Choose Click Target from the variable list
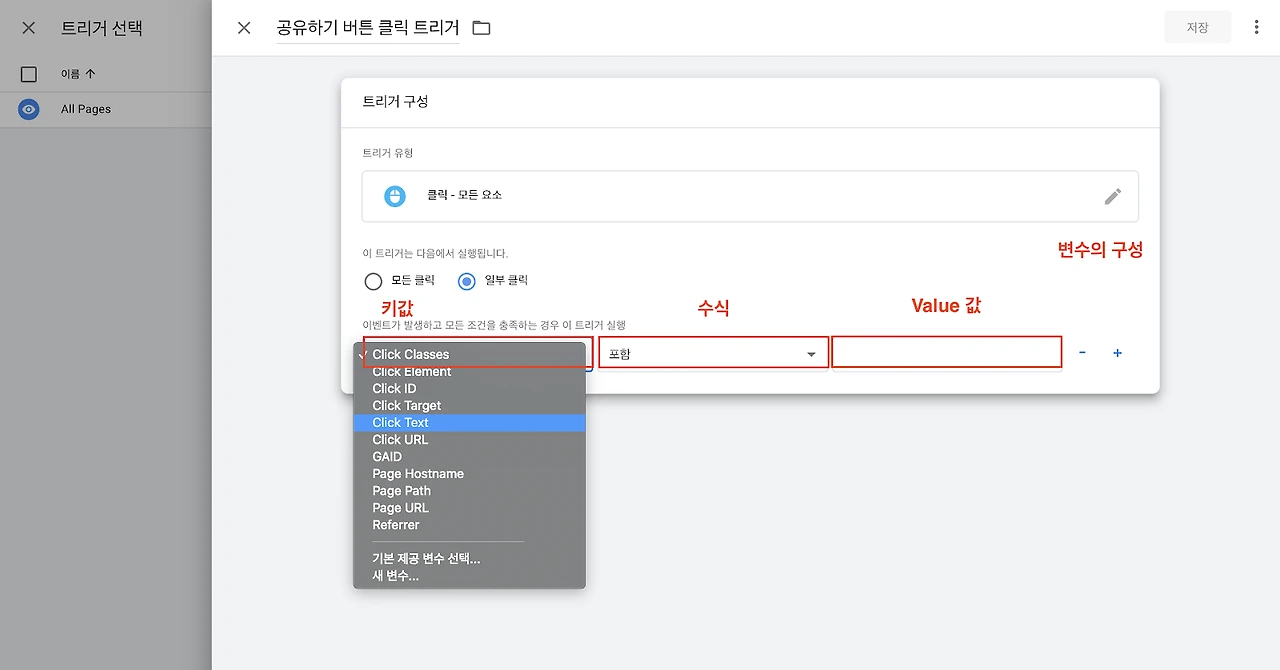Viewport: 1280px width, 670px height. point(469,406)
